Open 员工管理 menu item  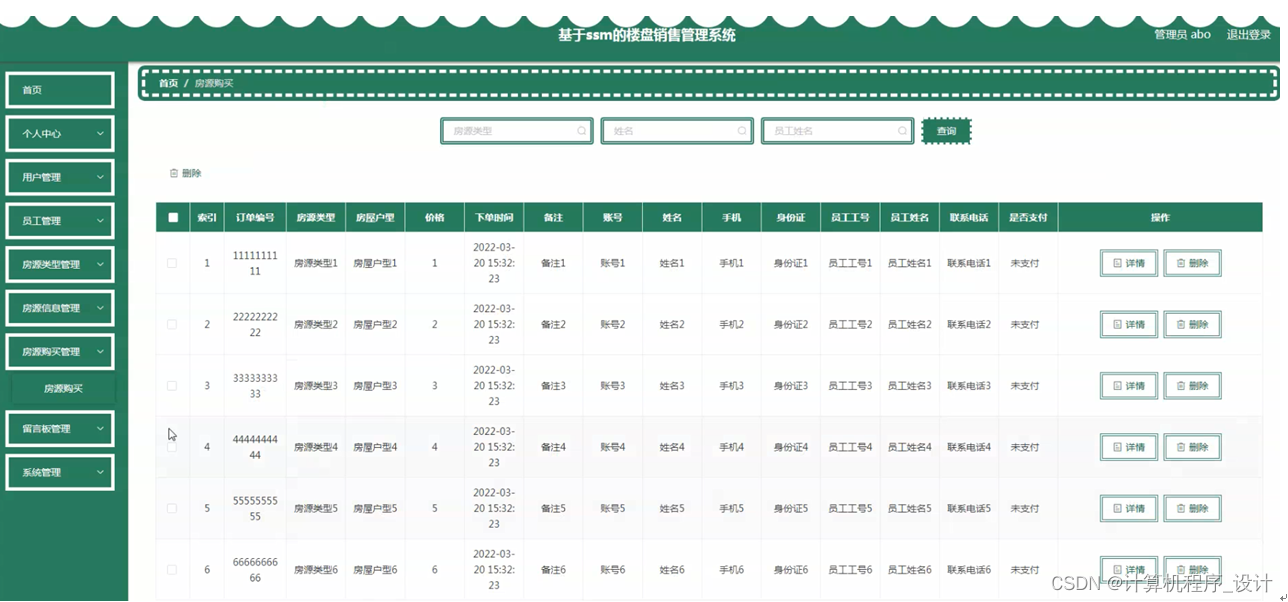coord(60,221)
